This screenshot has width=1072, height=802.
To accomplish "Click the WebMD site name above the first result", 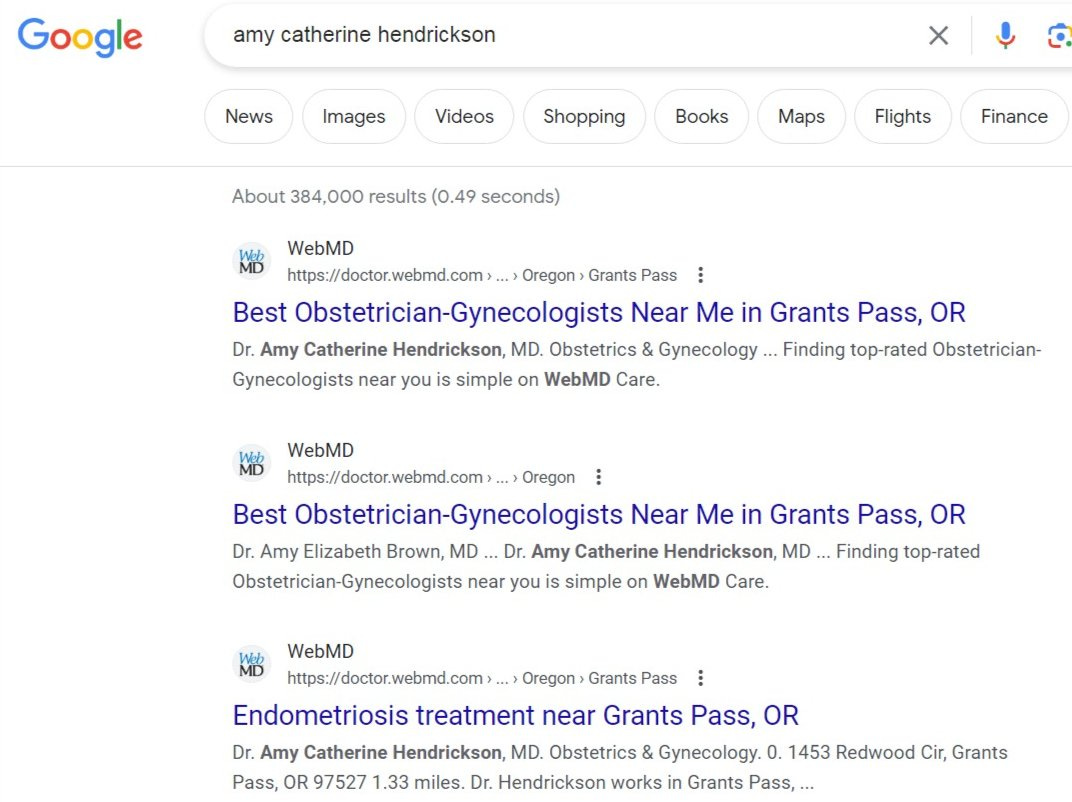I will coord(321,248).
